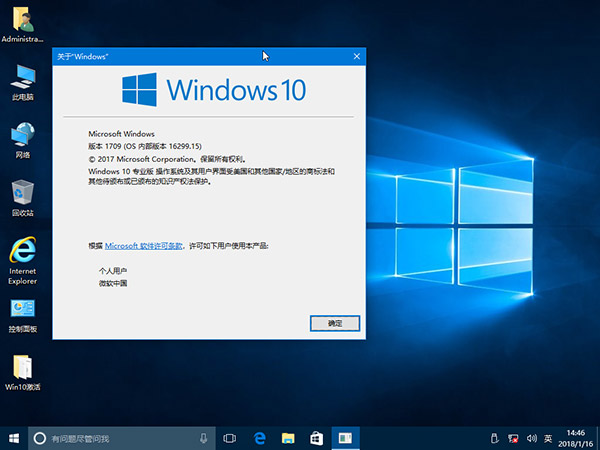Select the 回收站 recycle bin icon
The height and width of the screenshot is (450, 600).
tap(22, 194)
